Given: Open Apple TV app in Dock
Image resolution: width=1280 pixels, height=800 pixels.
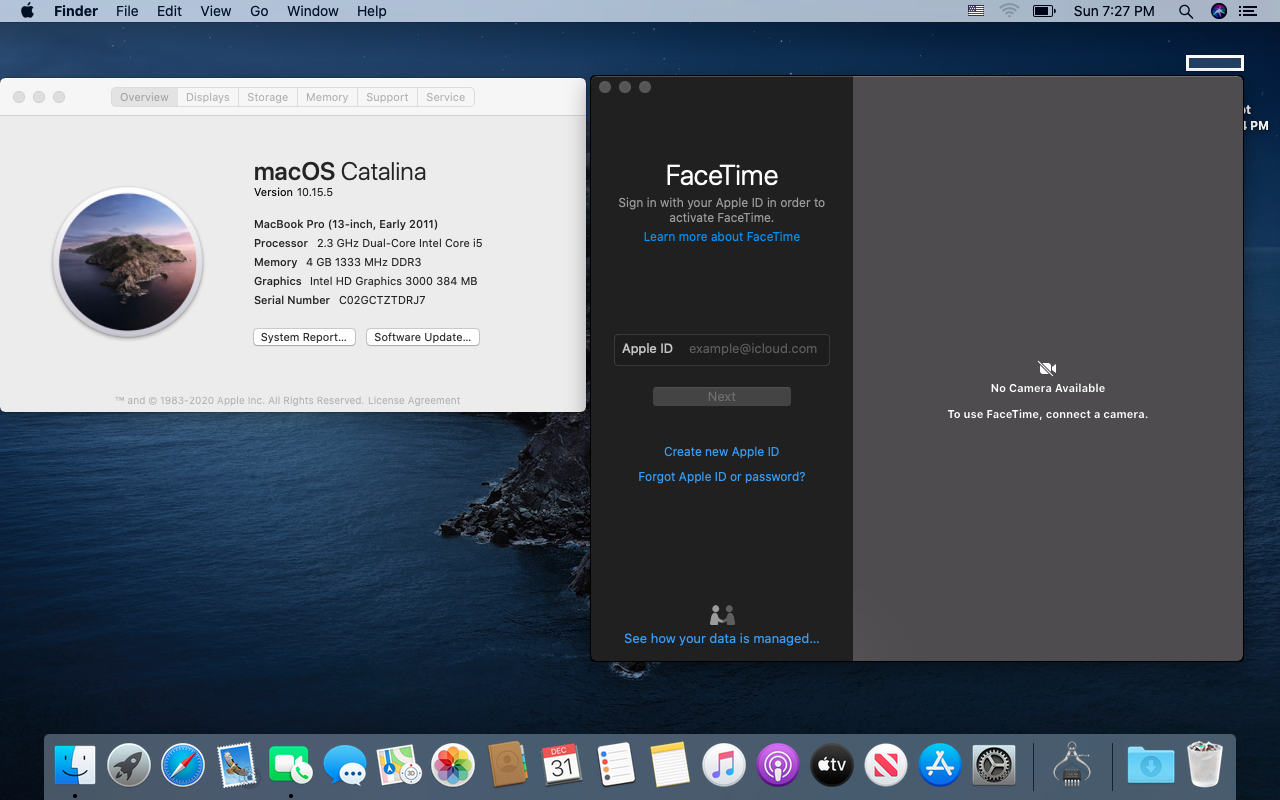Looking at the screenshot, I should coord(831,766).
